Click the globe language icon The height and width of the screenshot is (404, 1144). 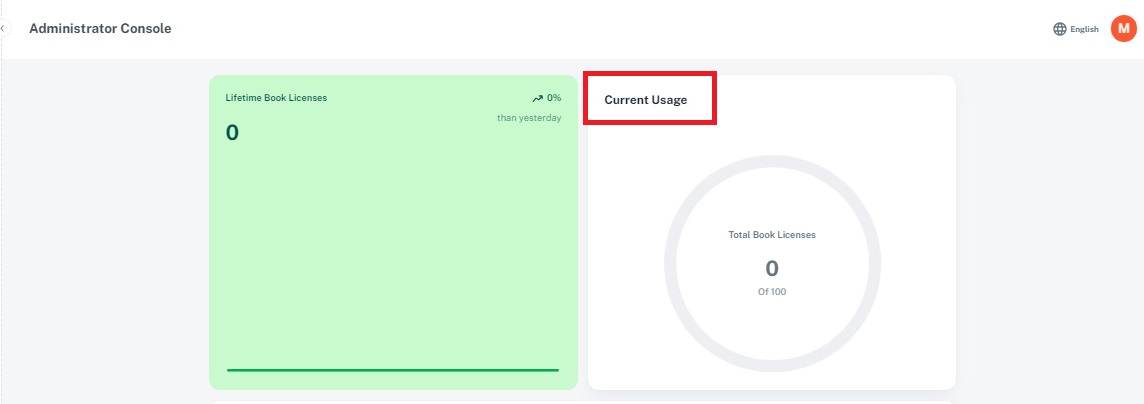coord(1060,29)
